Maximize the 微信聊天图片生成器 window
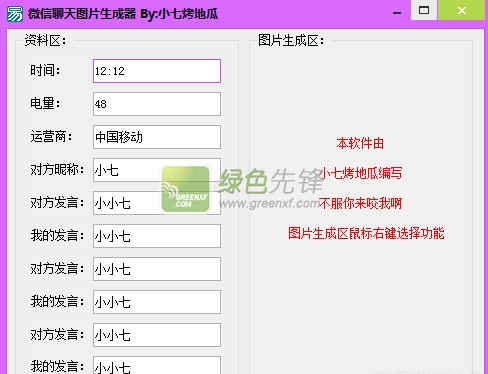The width and height of the screenshot is (488, 374). (x=424, y=10)
